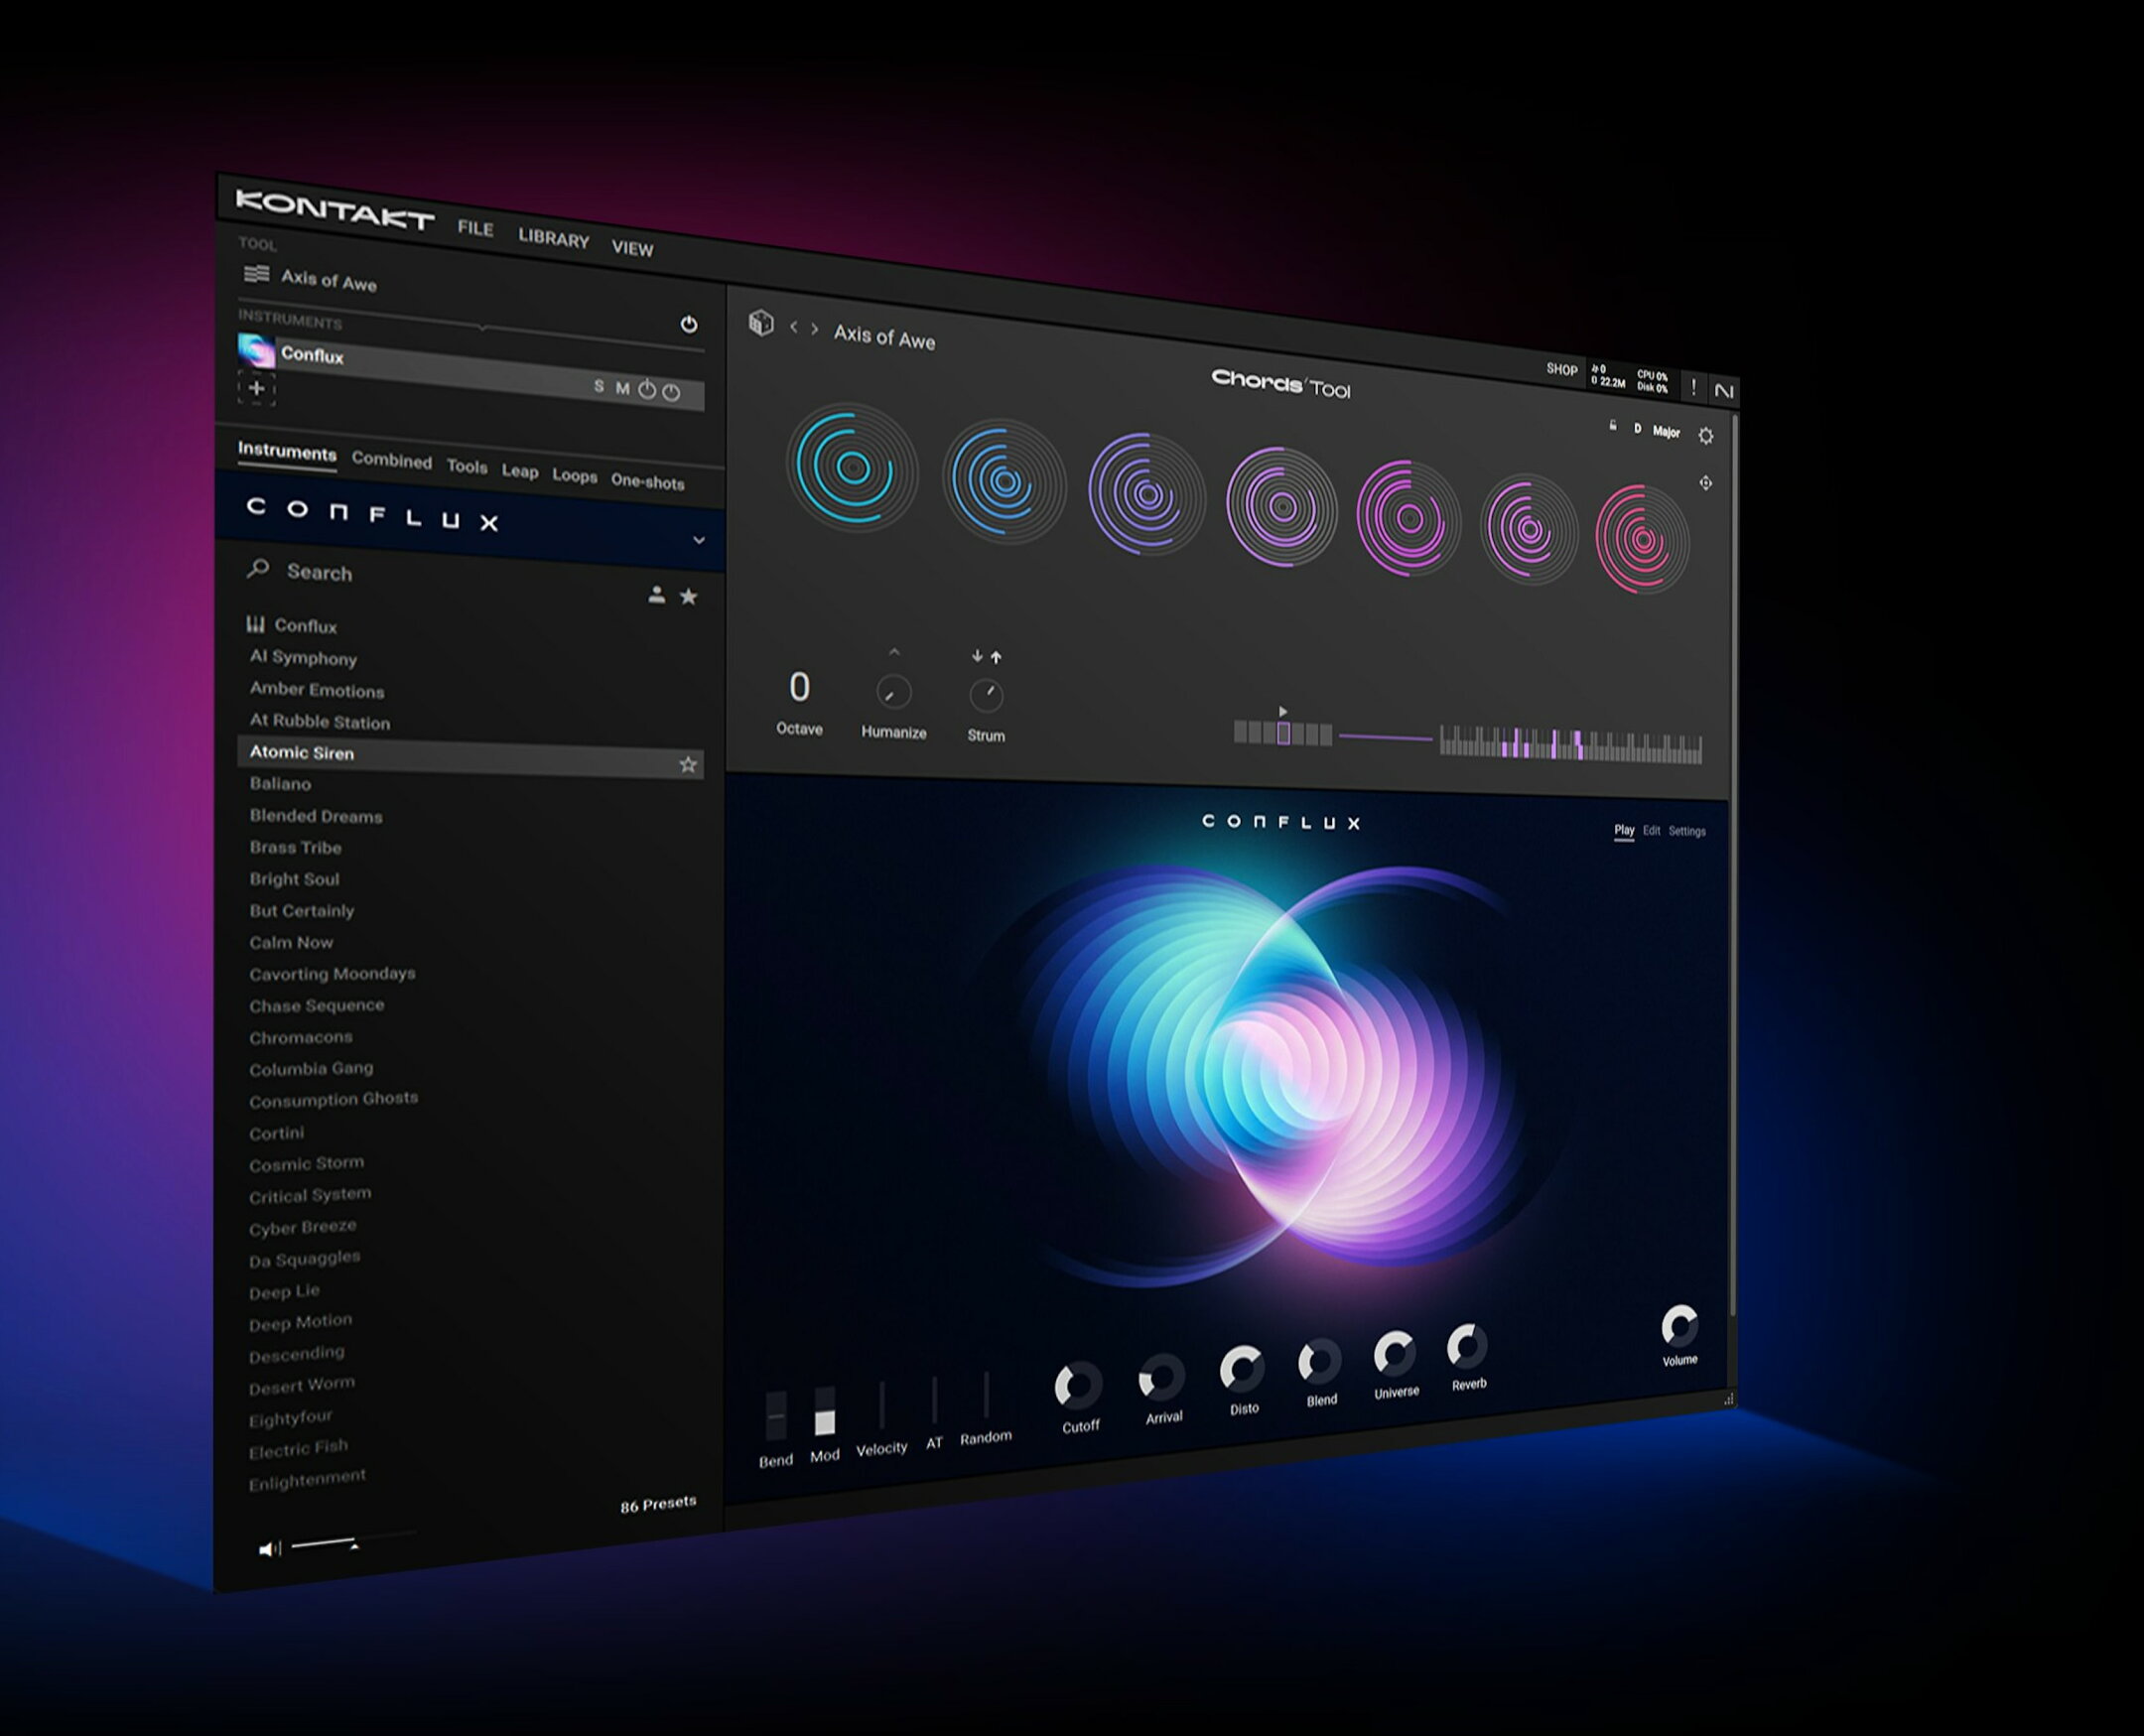Select the Chase Sequence preset
The image size is (2144, 1736).
click(x=316, y=1005)
